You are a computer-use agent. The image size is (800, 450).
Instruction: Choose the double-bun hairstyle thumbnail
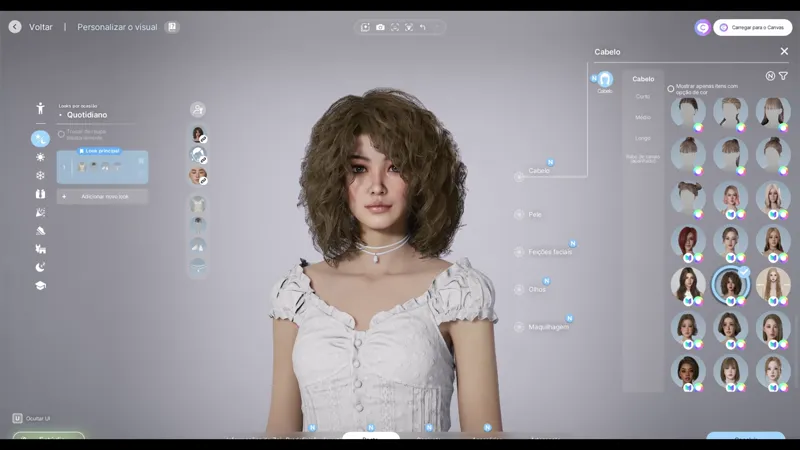[688, 199]
